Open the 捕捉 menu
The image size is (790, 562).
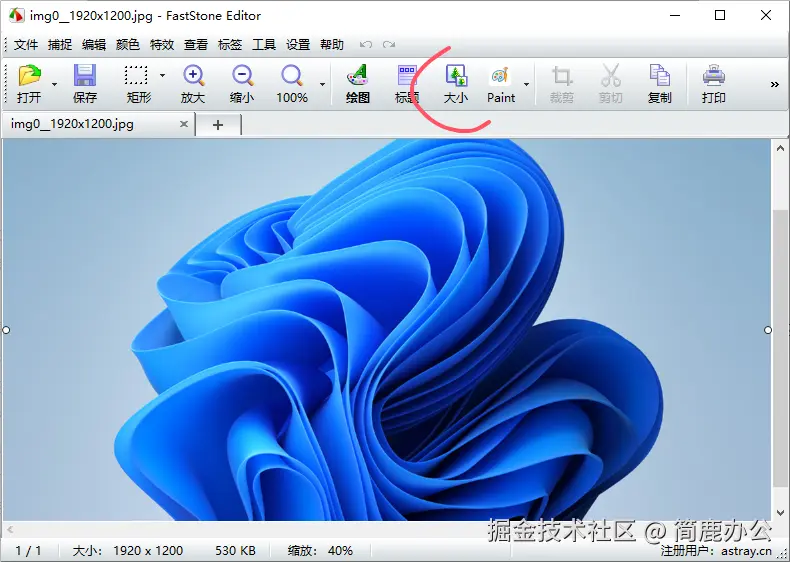coord(60,44)
